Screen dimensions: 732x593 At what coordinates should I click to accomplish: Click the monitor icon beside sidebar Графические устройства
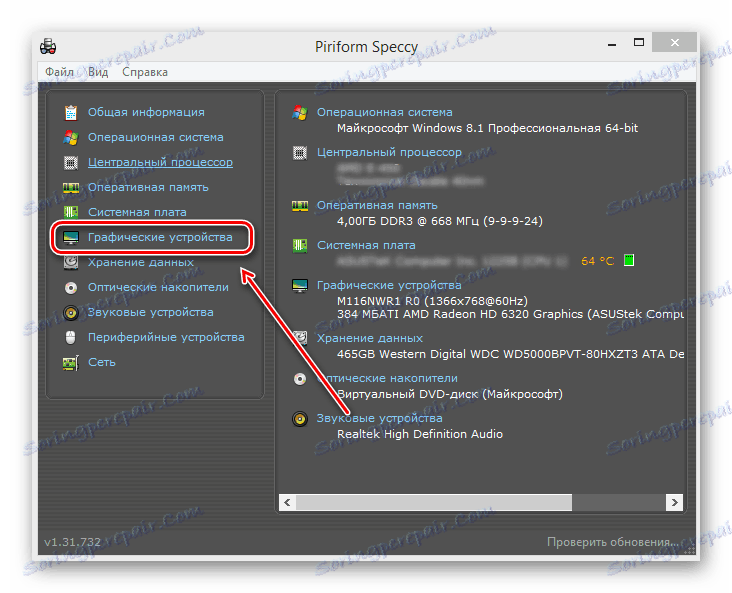(71, 238)
